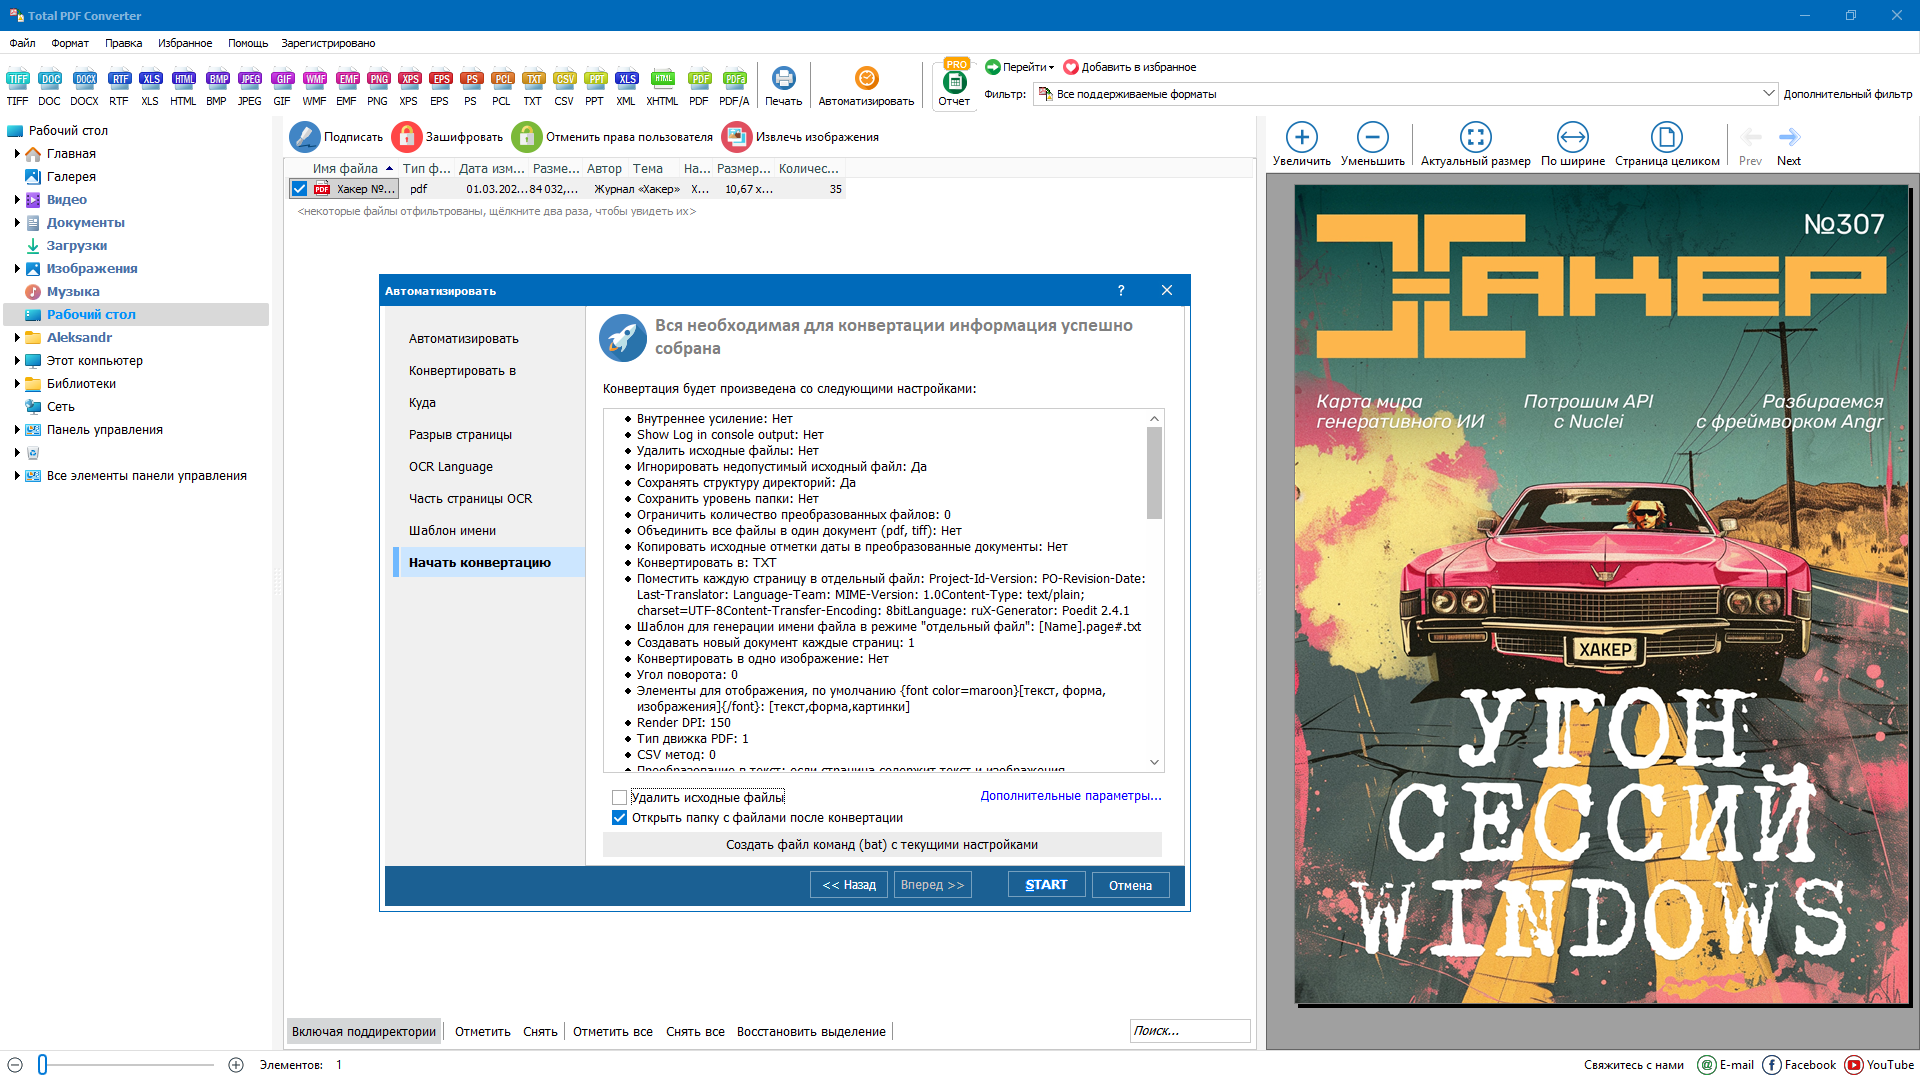Go to Шаблон имени wizard step

pyautogui.click(x=452, y=531)
